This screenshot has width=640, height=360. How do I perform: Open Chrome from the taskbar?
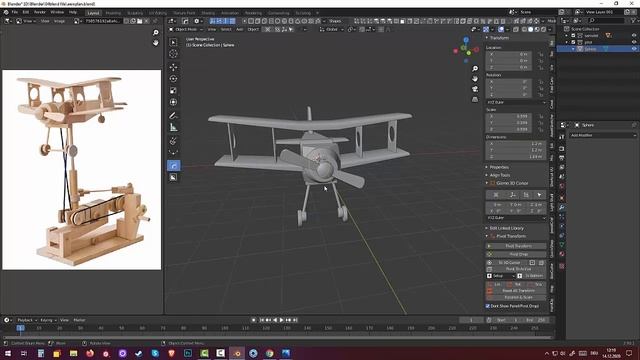(269, 353)
